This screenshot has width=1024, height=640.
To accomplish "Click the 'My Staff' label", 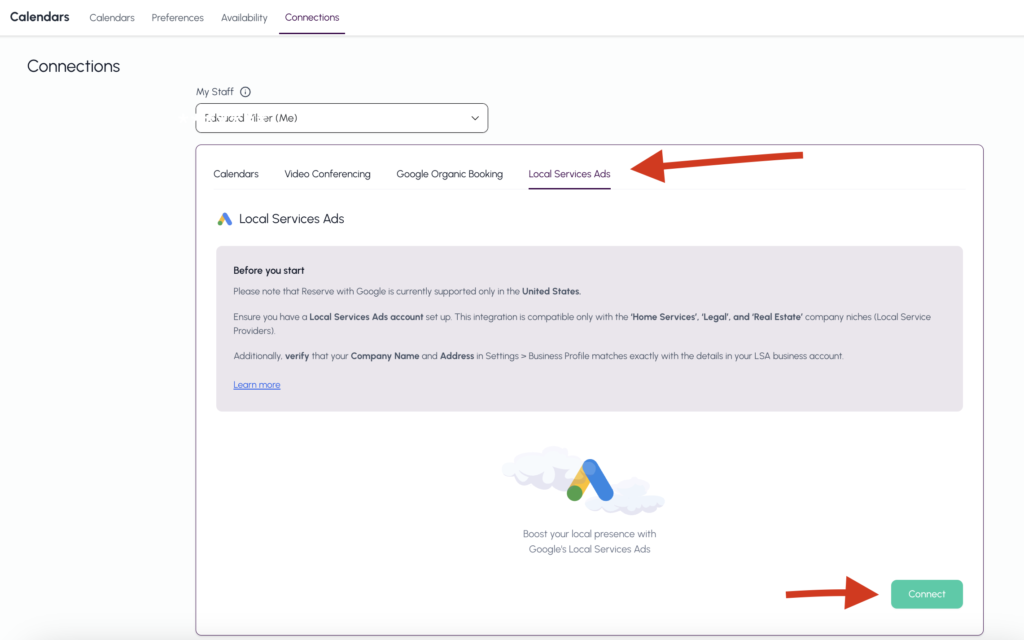I will [x=214, y=92].
